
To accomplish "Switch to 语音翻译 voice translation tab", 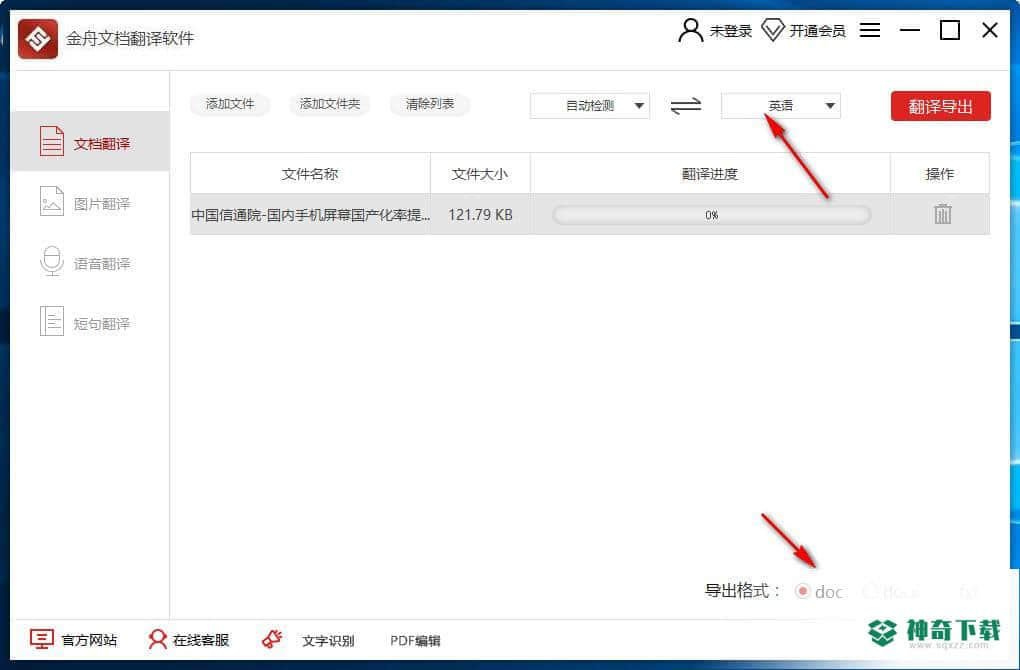I will tap(90, 262).
